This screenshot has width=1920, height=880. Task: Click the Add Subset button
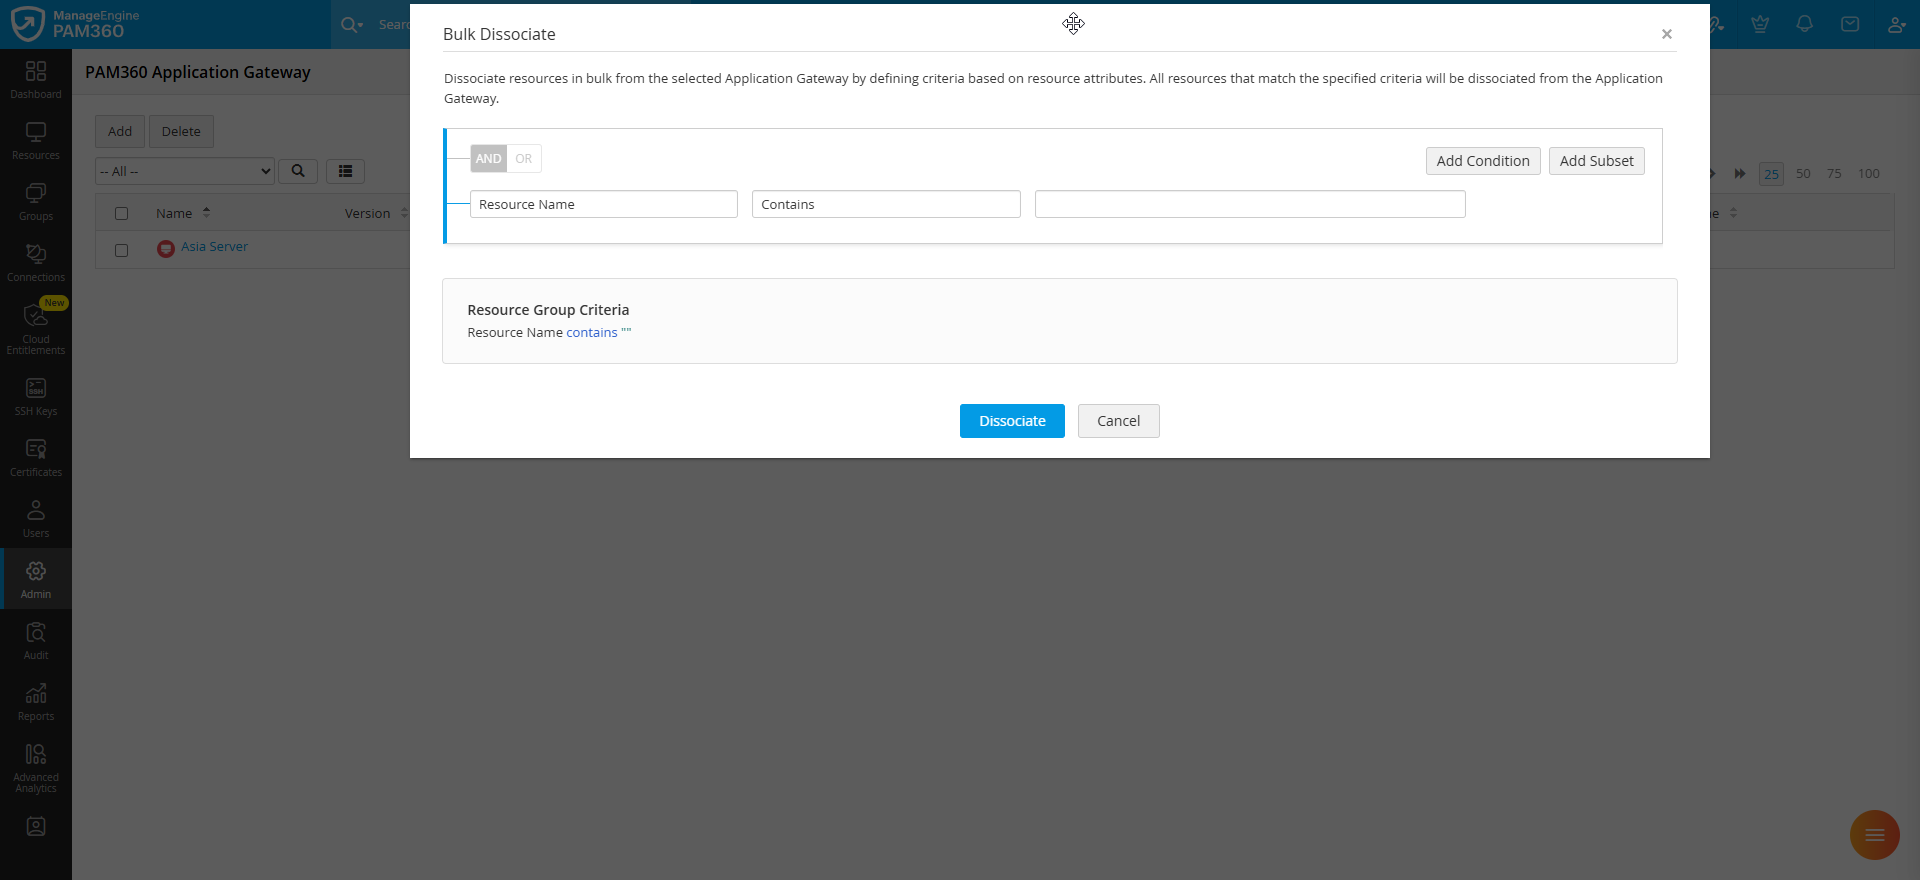[1597, 161]
